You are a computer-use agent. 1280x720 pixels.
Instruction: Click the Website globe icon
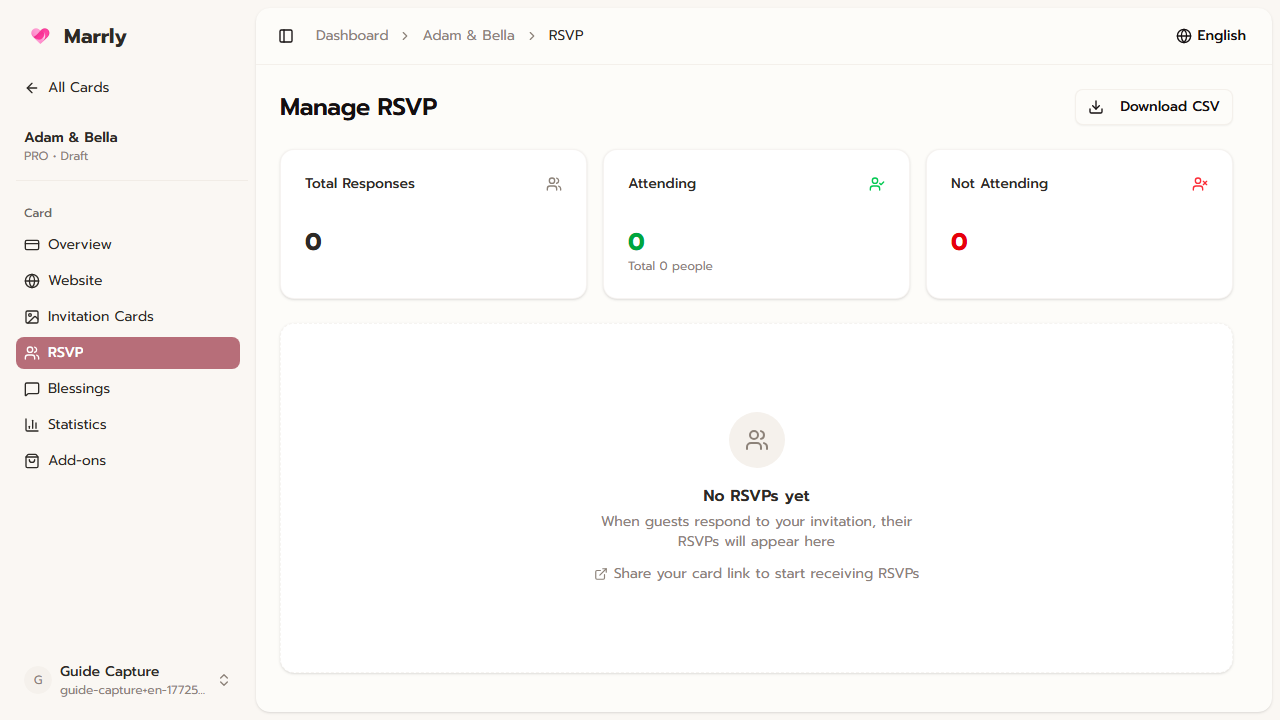point(31,280)
